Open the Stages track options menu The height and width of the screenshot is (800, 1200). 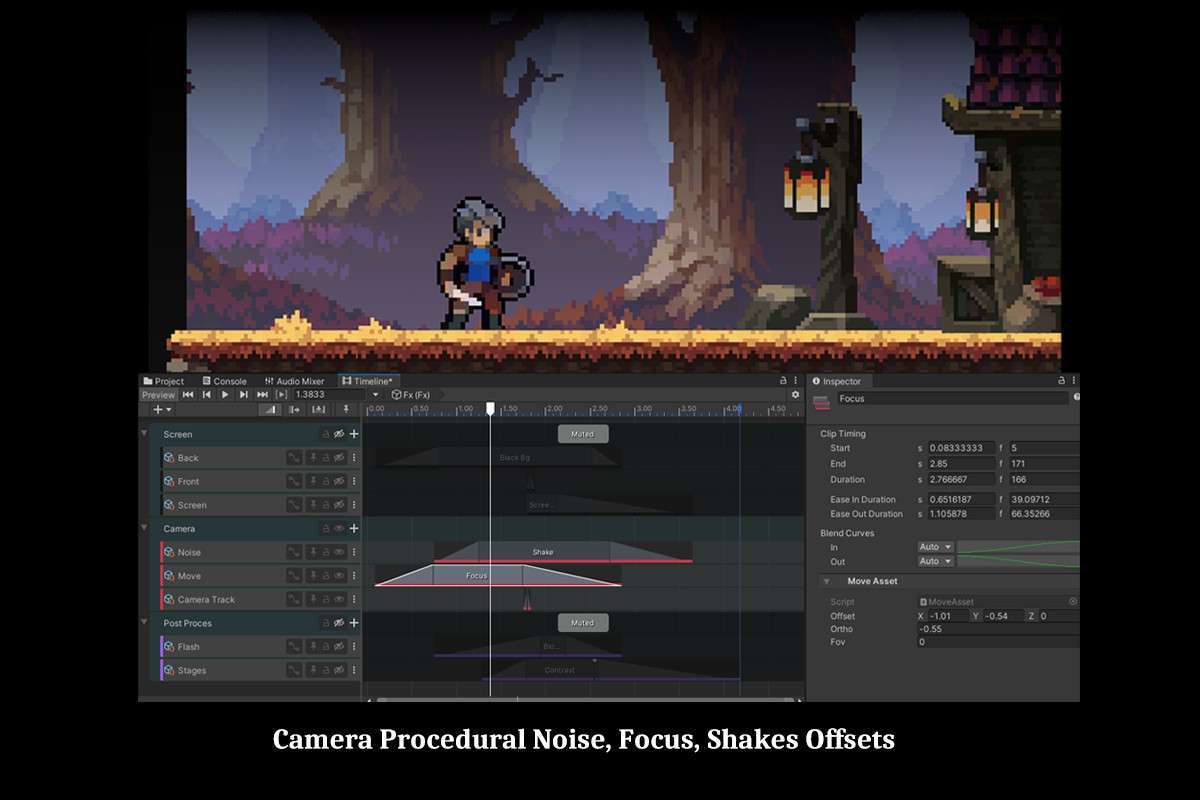(x=353, y=670)
